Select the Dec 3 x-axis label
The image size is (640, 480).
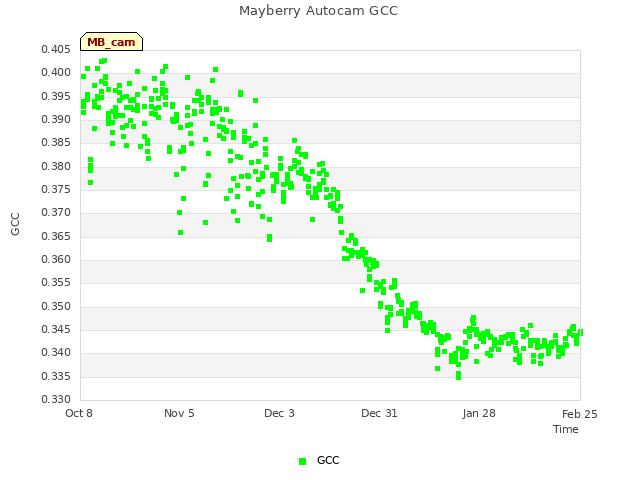[279, 413]
